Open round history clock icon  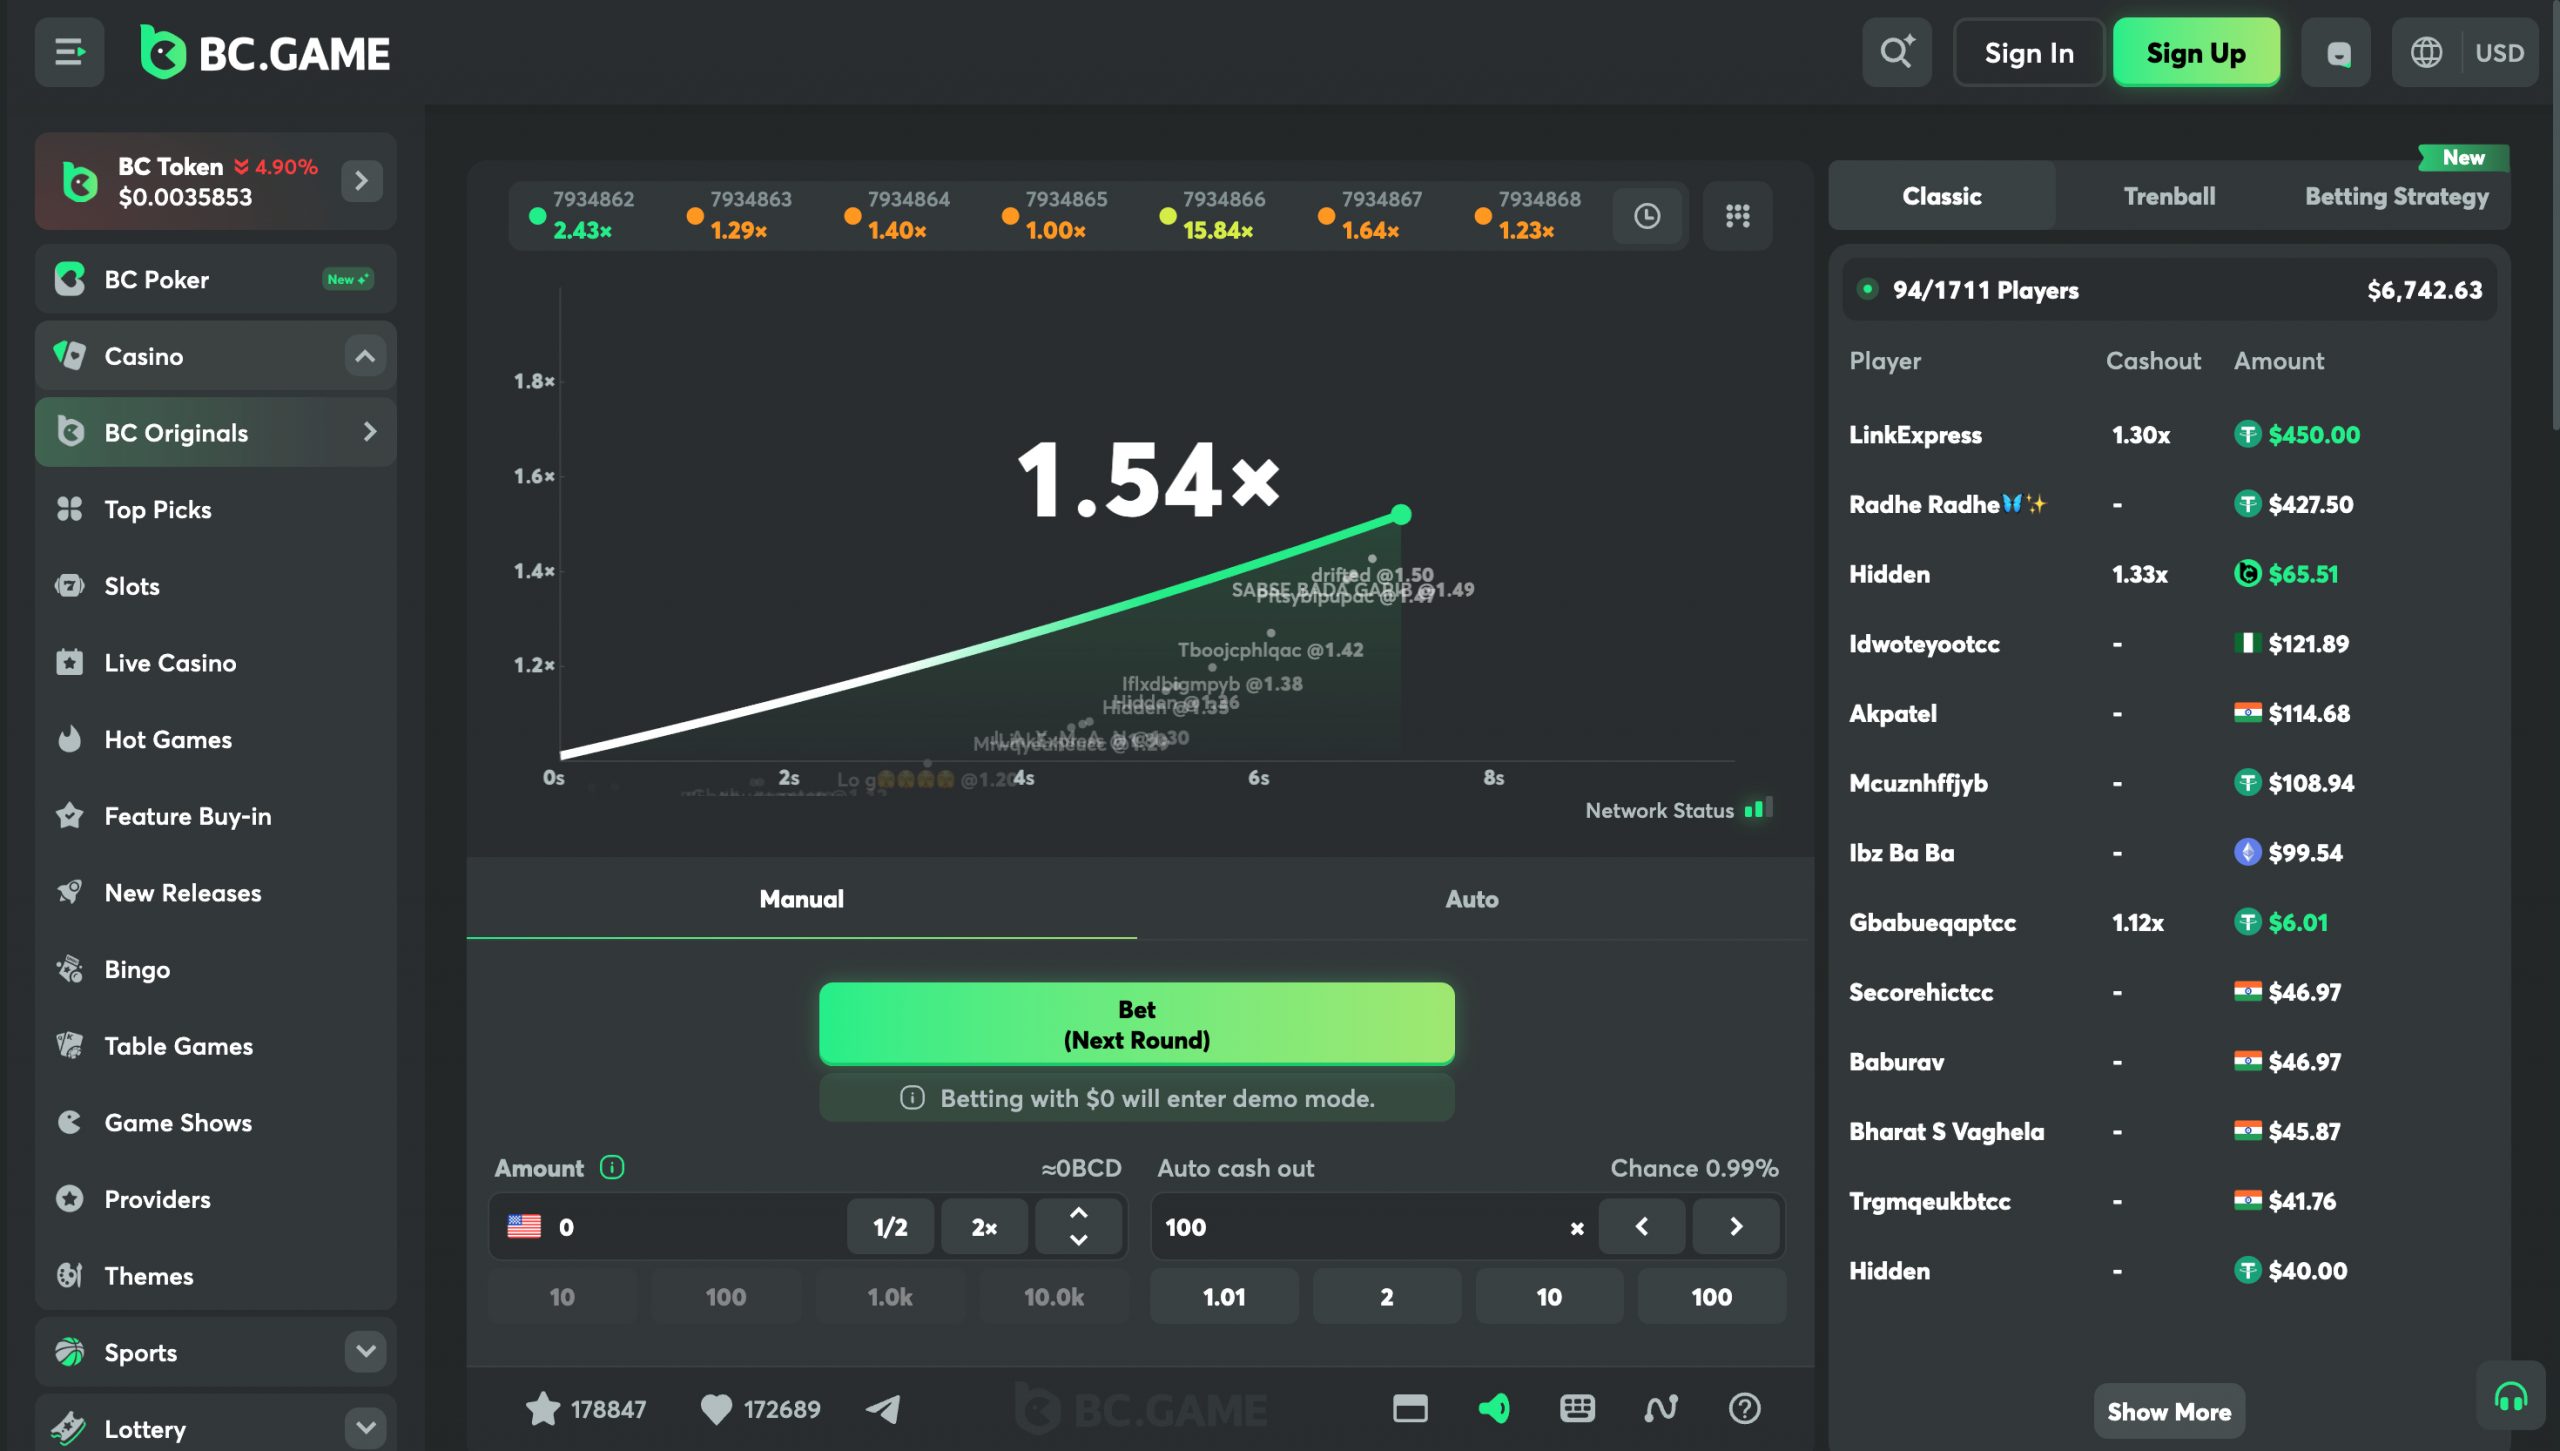pyautogui.click(x=1647, y=215)
